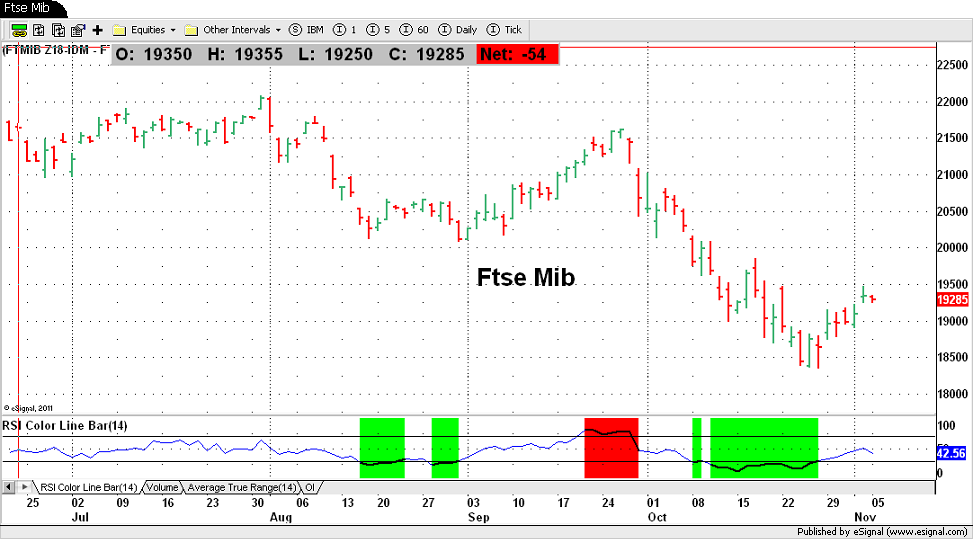
Task: Click the widest green oversold RSI zone
Action: tap(764, 448)
